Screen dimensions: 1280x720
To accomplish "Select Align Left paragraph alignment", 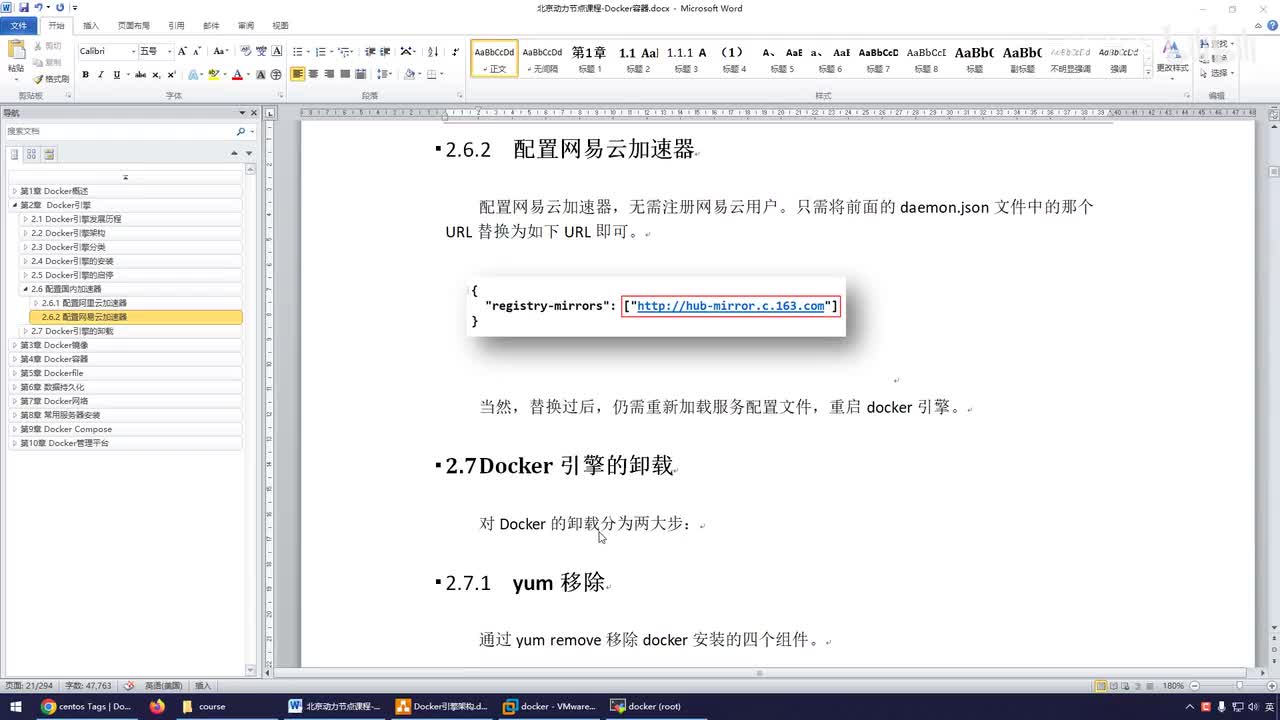I will [298, 74].
